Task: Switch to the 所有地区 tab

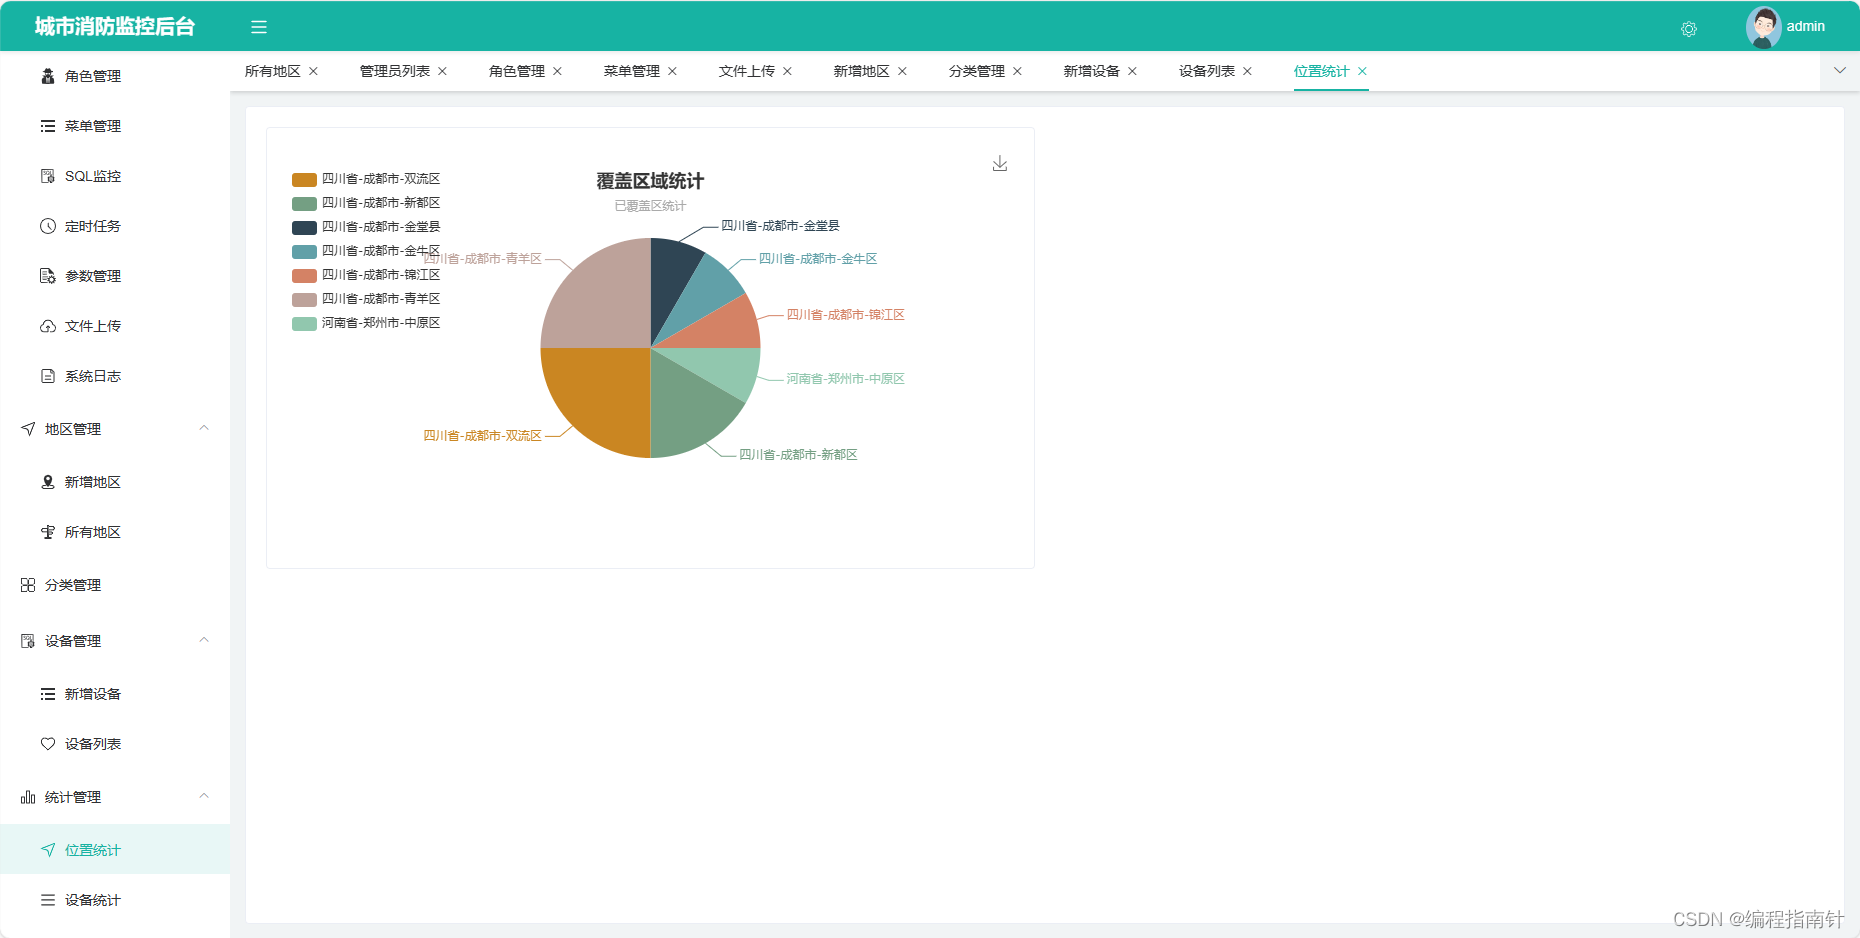Action: [x=273, y=71]
